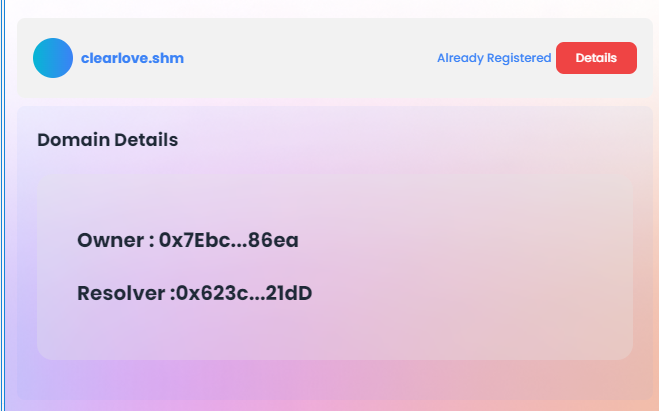
Task: Select Resolver address 0x623c...21dD
Action: [244, 293]
